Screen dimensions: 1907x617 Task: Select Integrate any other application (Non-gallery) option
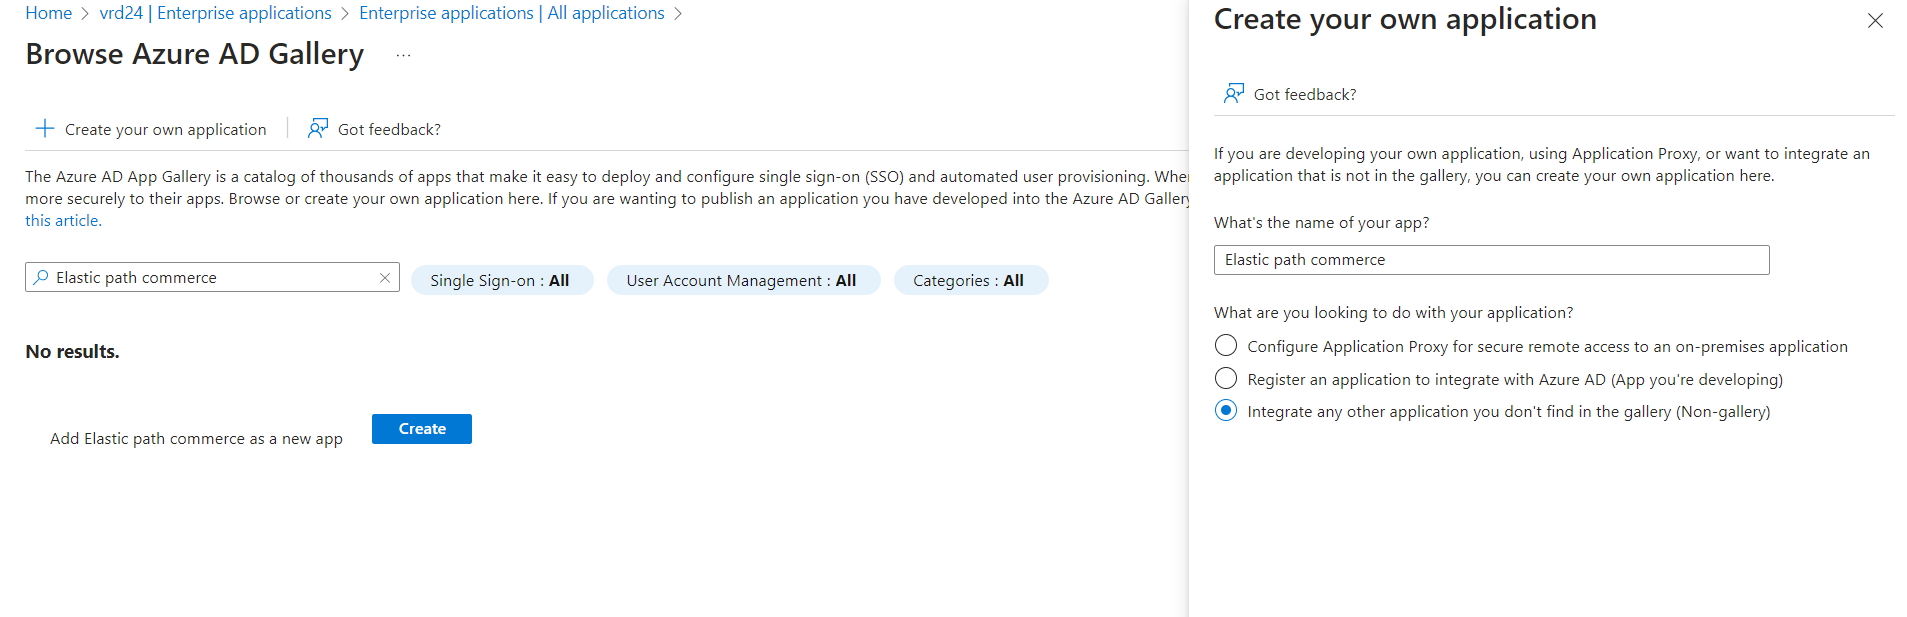point(1226,411)
